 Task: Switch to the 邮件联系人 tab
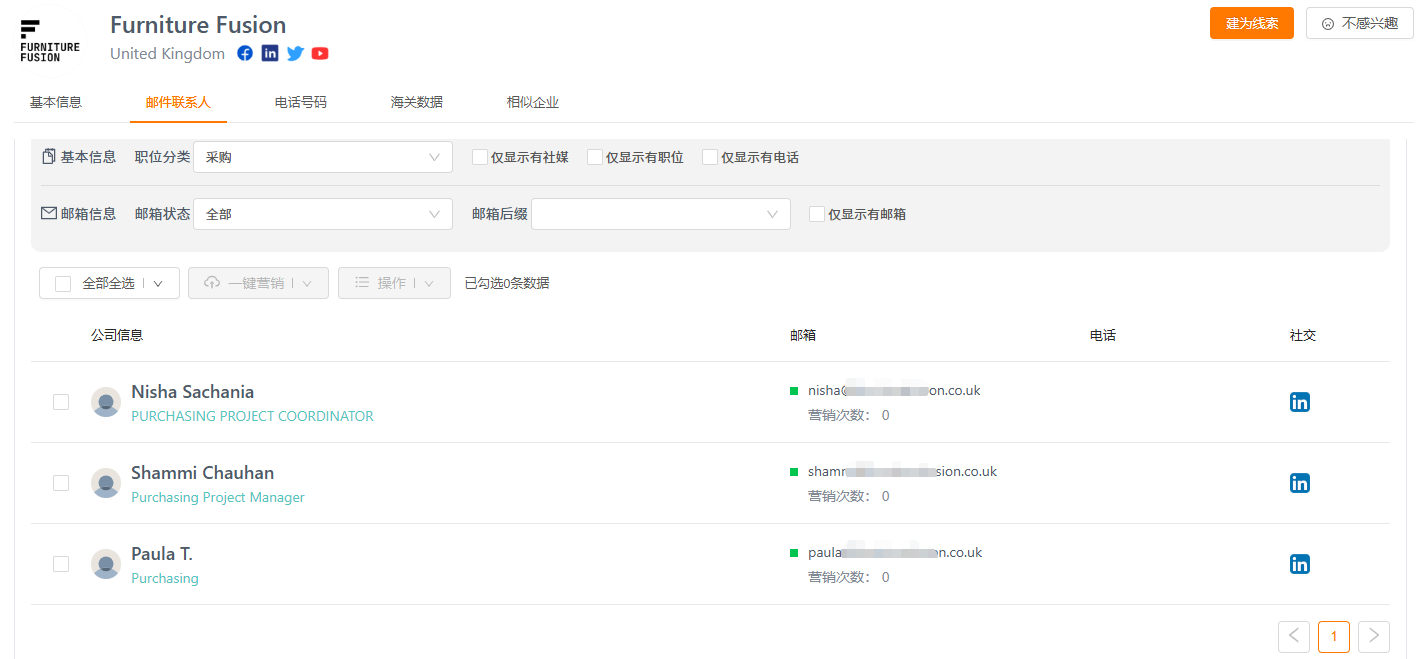[178, 102]
